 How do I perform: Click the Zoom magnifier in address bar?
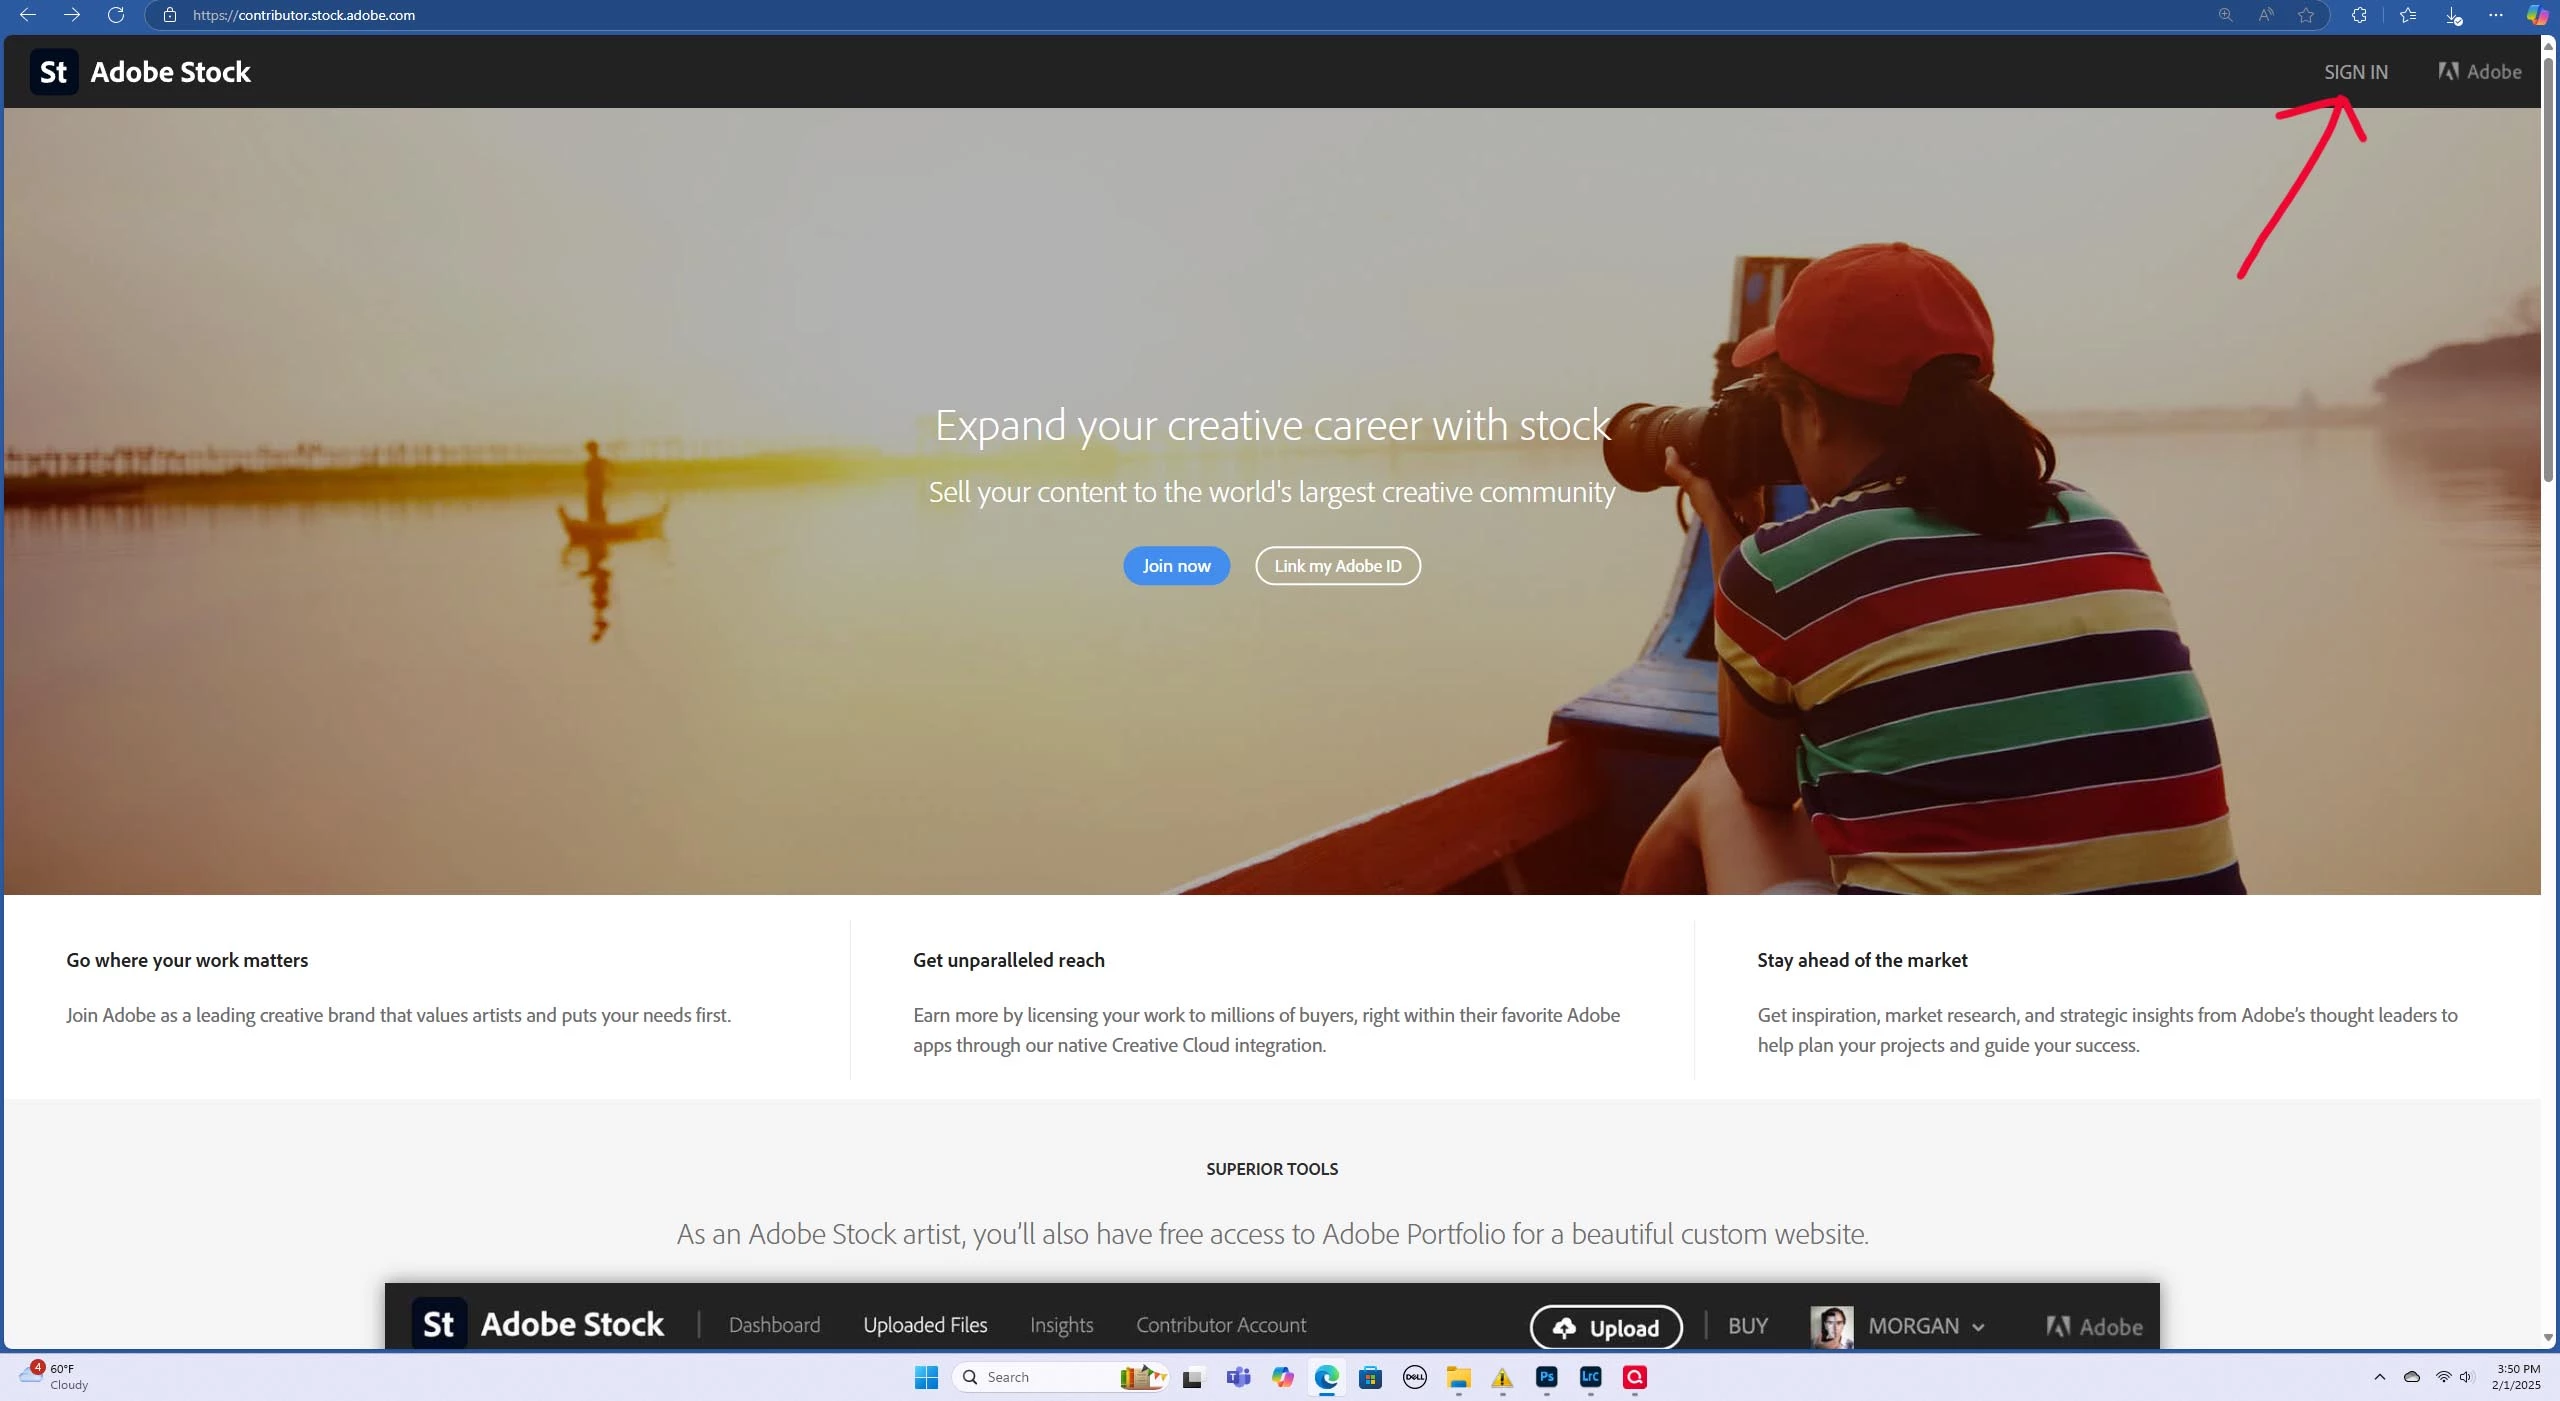tap(2225, 15)
